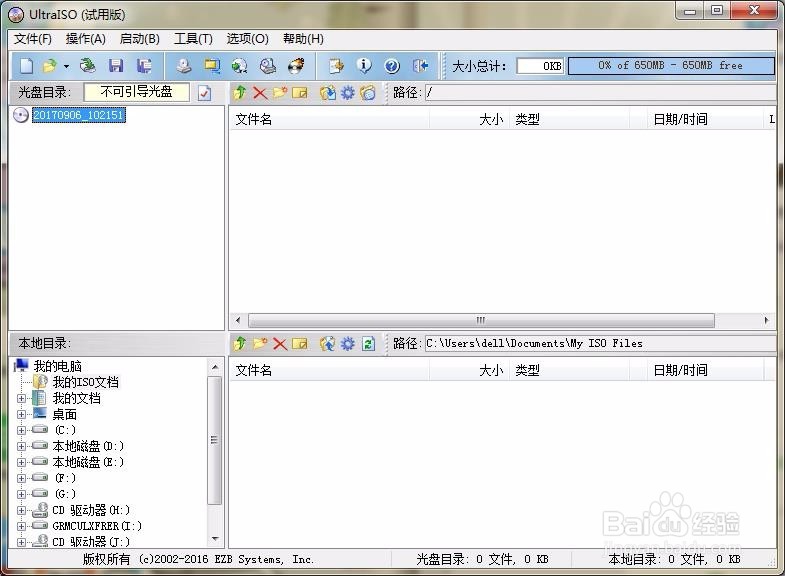785x576 pixels.
Task: Expand the 本地磁盘 (D:) node
Action: tap(22, 446)
